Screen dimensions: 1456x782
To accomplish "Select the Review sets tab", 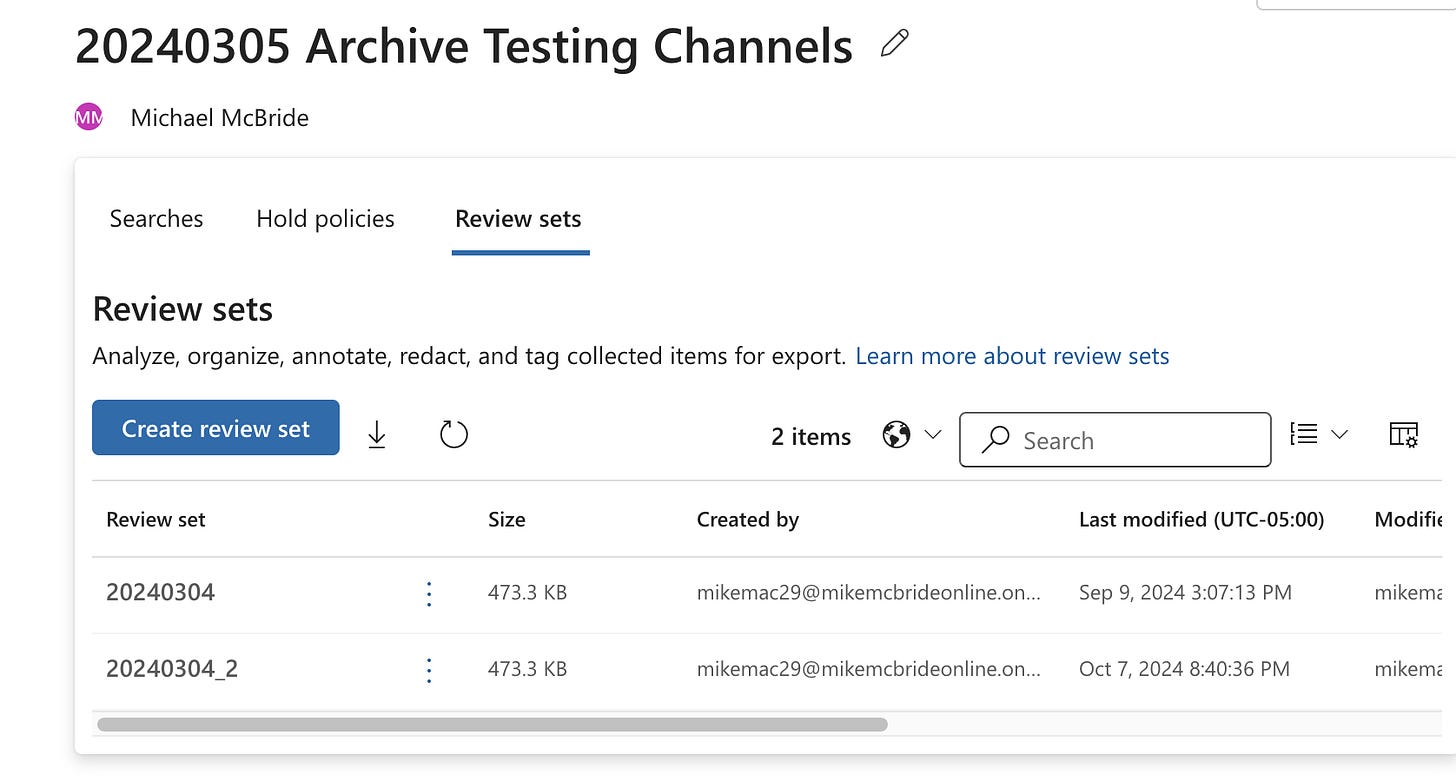I will 518,219.
